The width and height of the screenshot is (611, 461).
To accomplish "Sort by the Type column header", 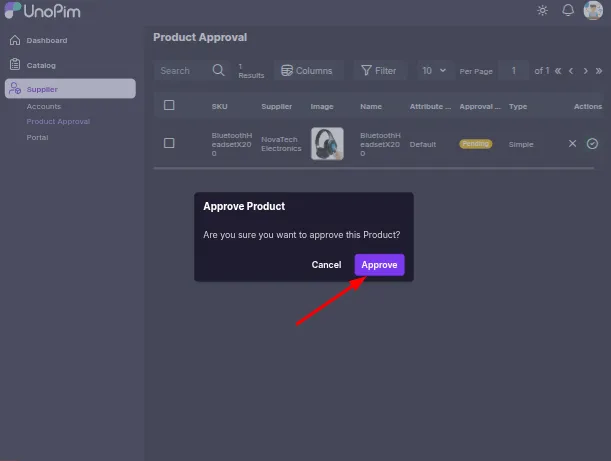I will (518, 106).
